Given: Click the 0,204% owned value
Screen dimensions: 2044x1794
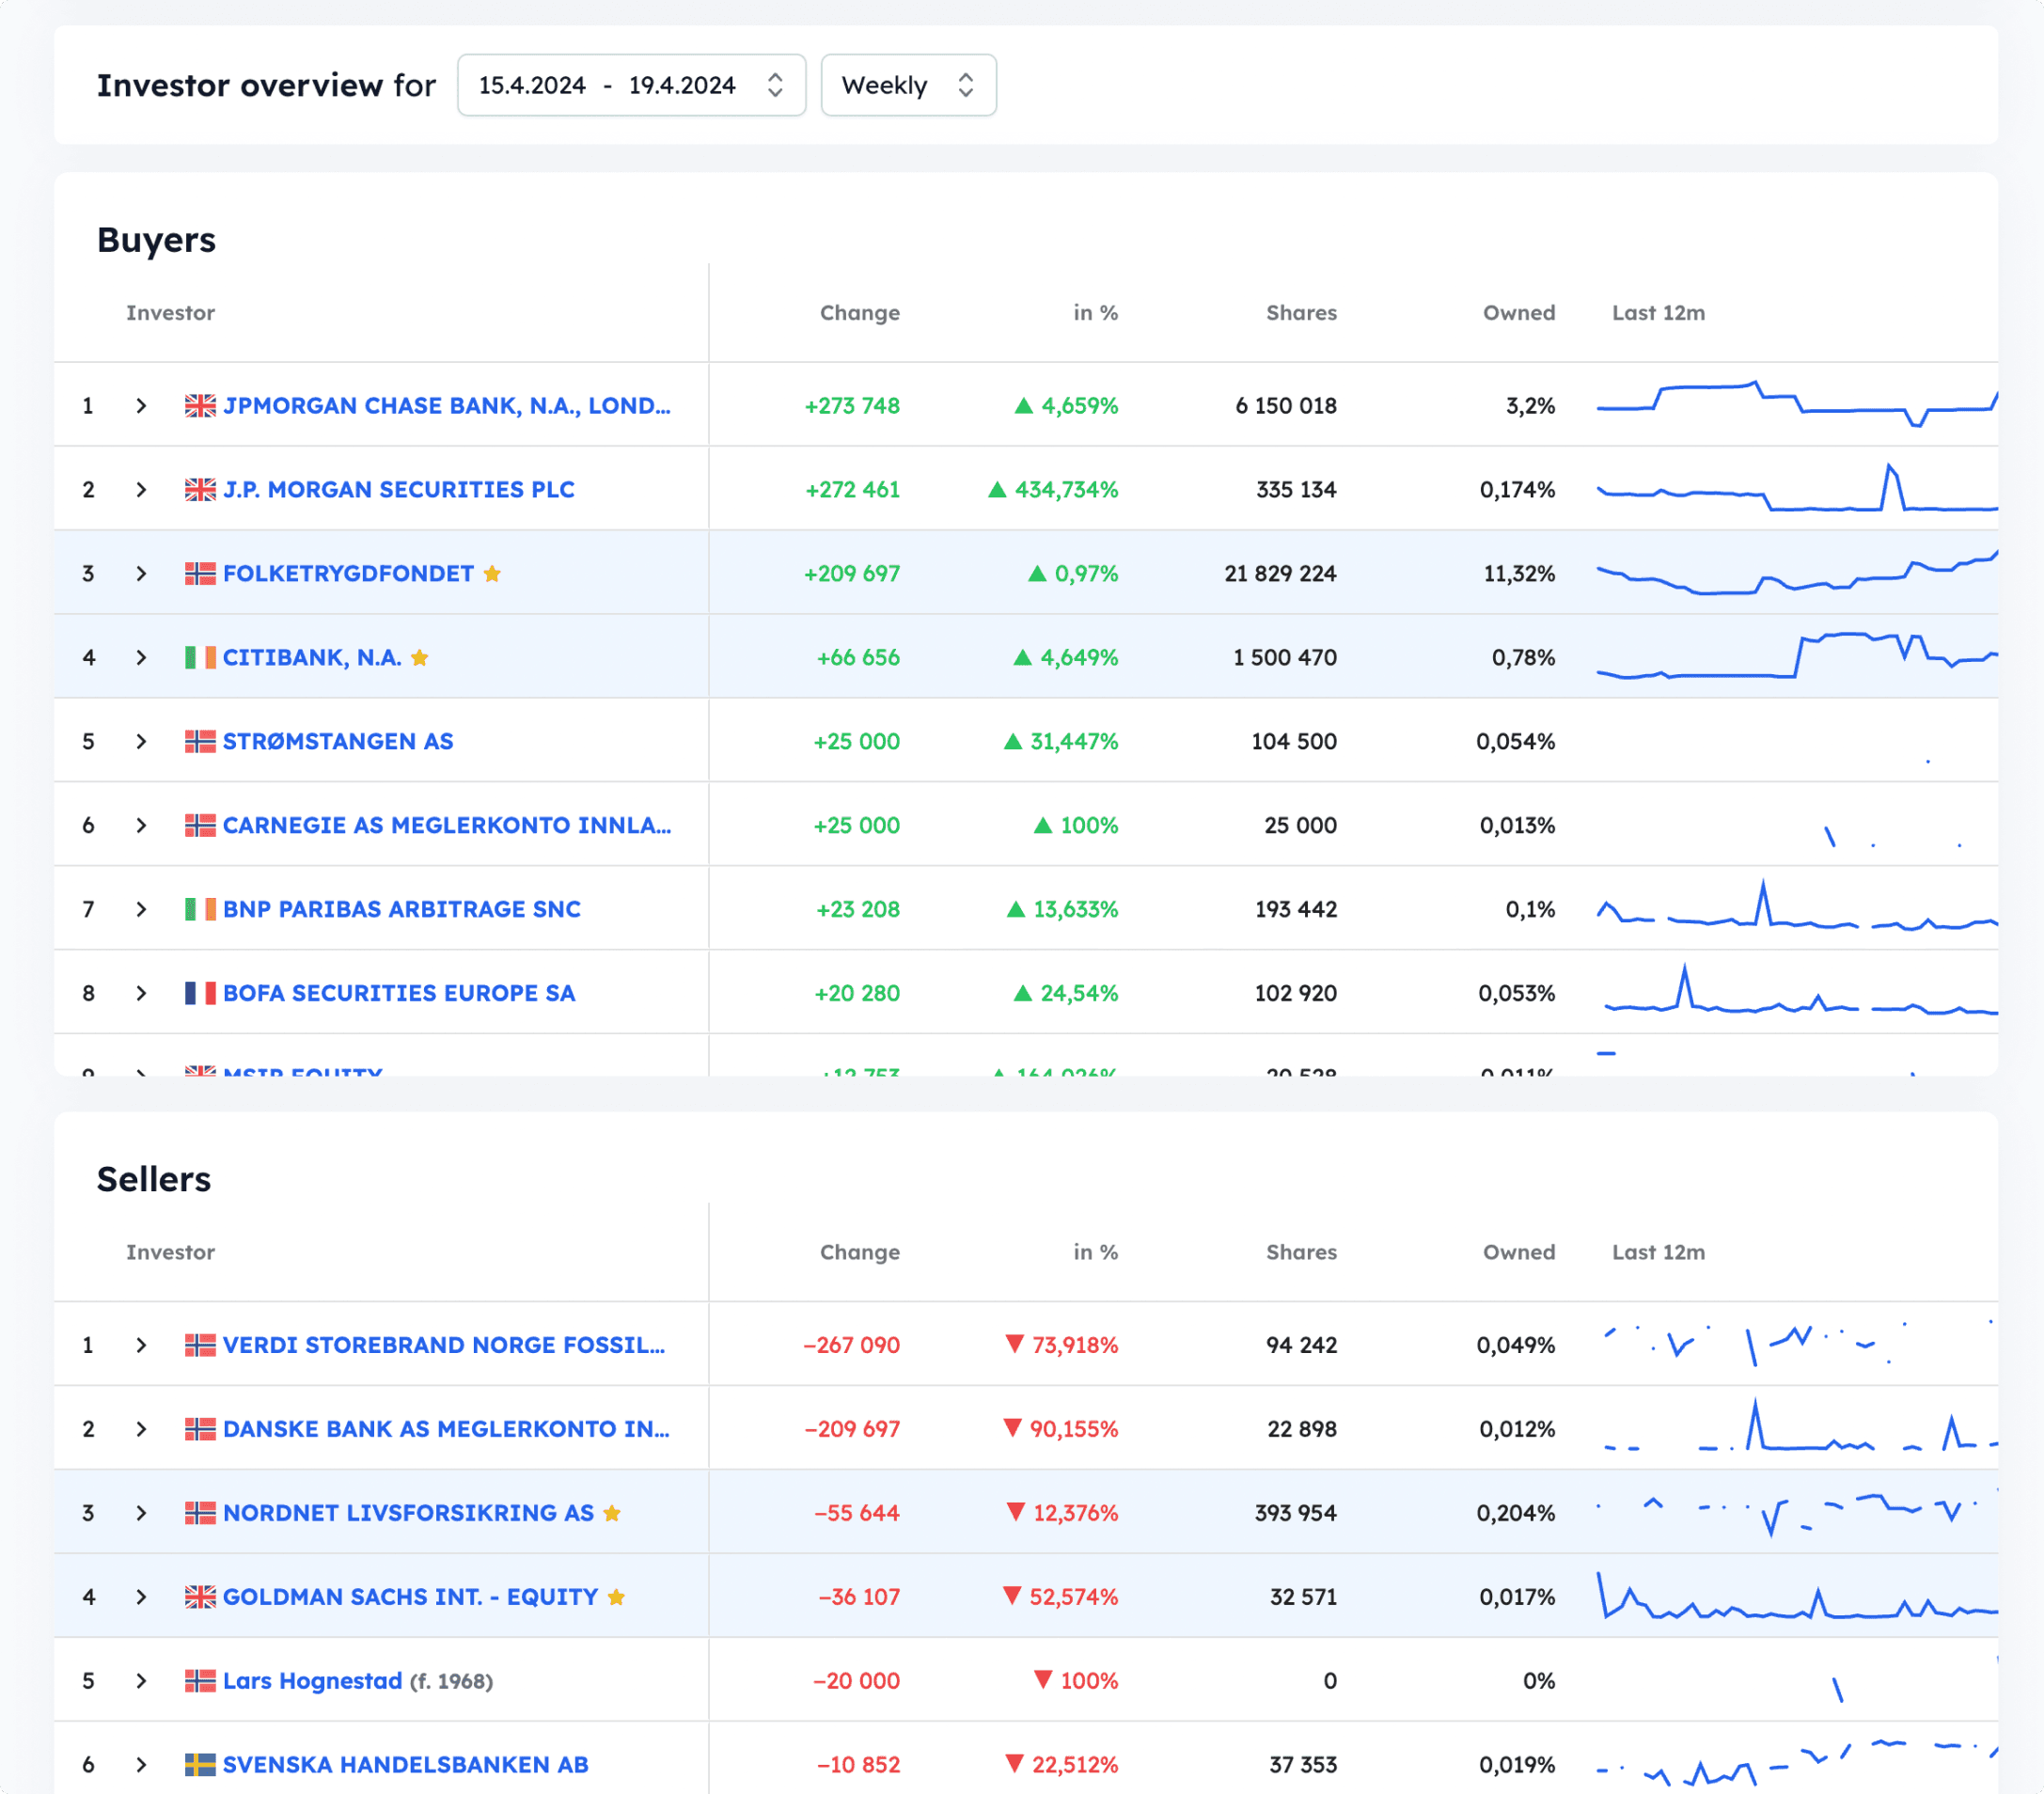Looking at the screenshot, I should [1516, 1514].
